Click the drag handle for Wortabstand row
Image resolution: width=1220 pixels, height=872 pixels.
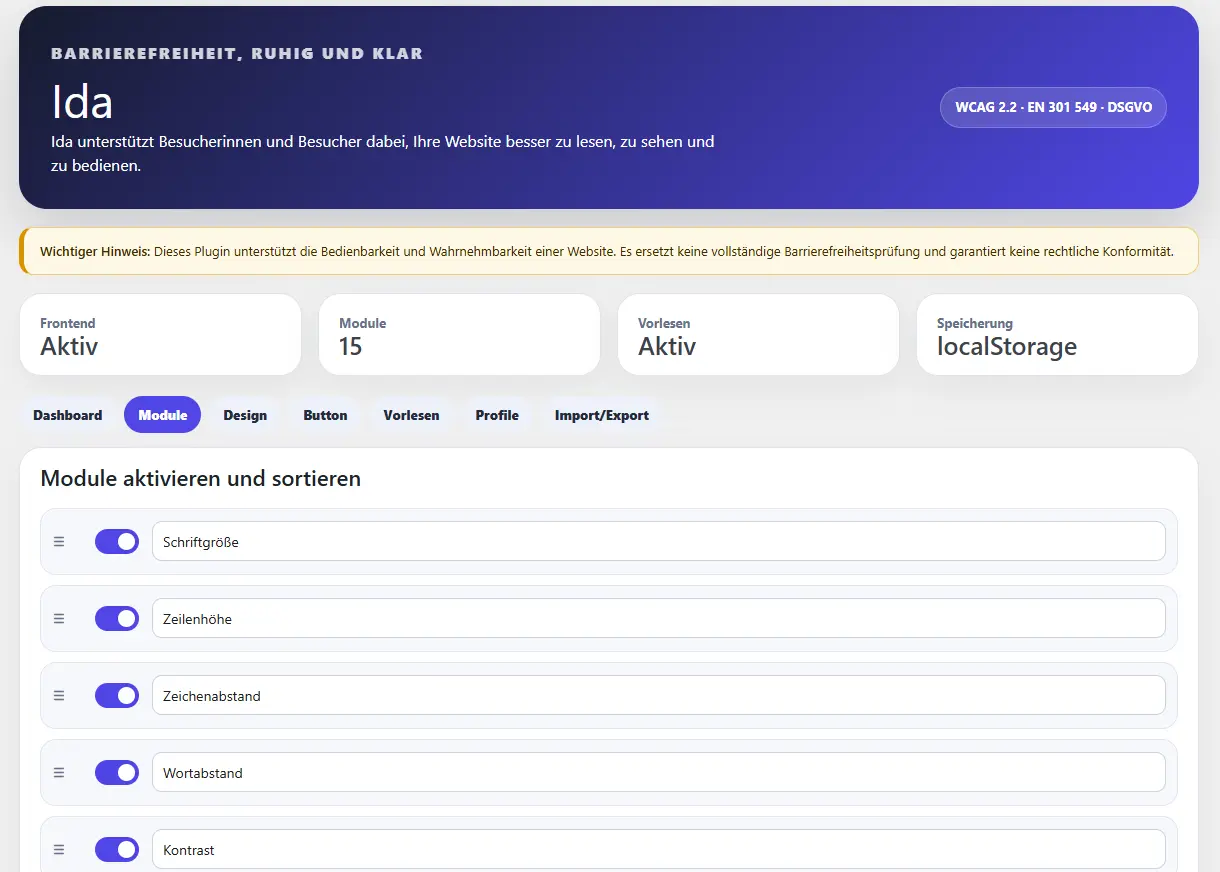tap(59, 773)
